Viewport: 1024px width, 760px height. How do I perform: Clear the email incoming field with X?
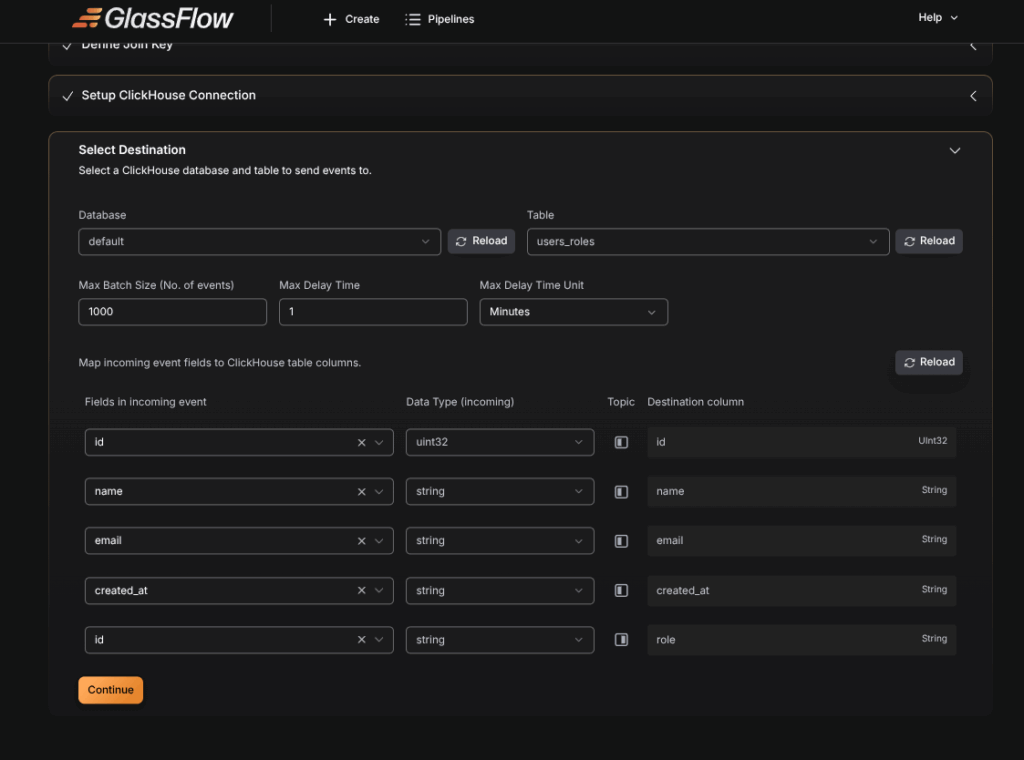point(361,541)
